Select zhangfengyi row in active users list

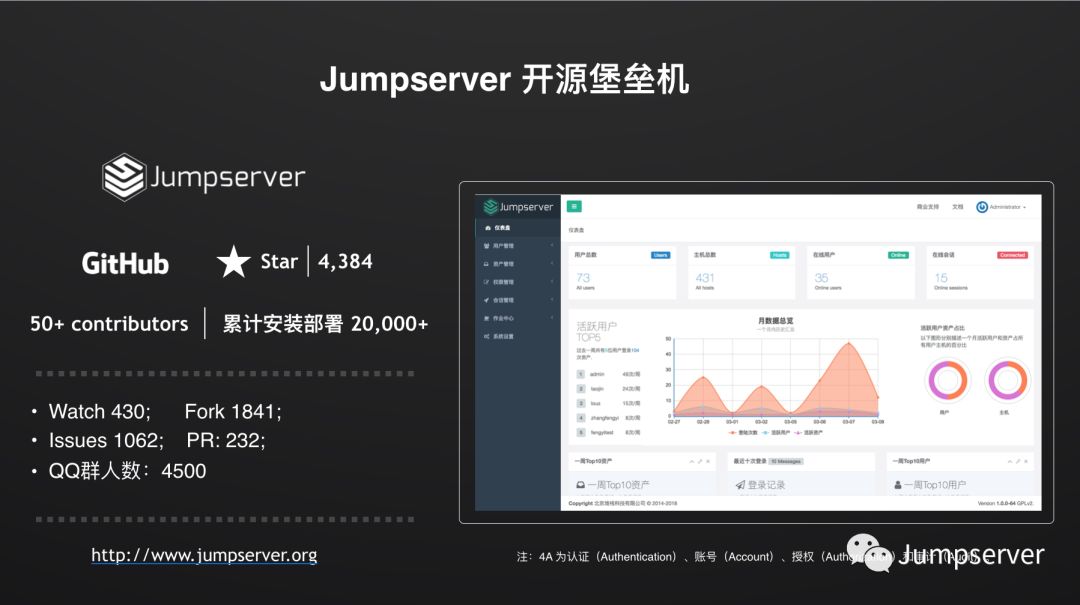608,418
